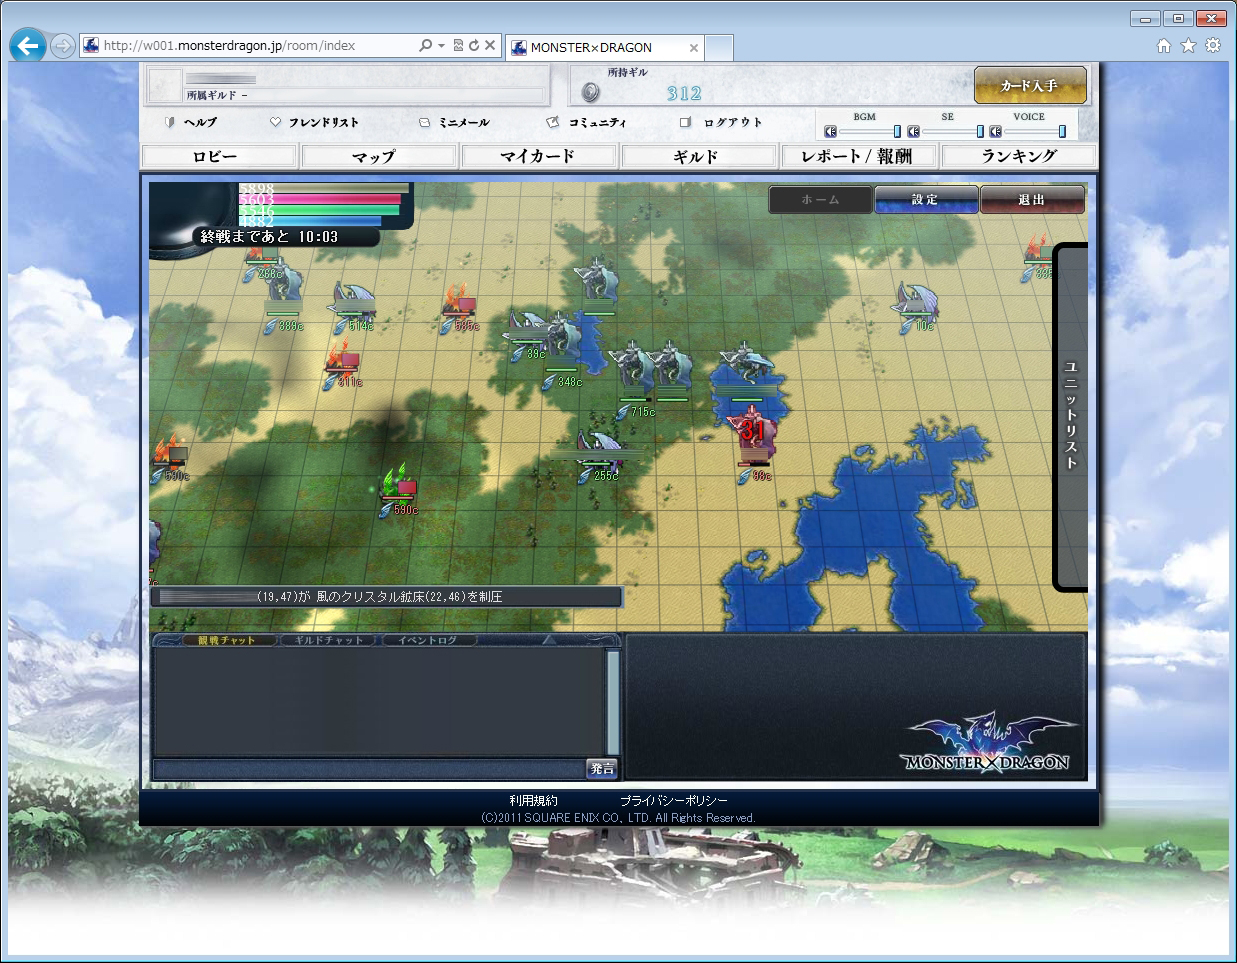Click the ログアウト logout link

tap(721, 122)
